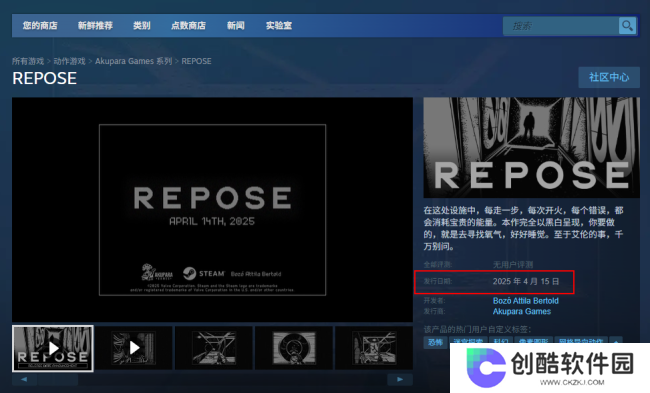Click the REPOSE breadcrumb link
Screen dimensions: 650x393
[x=196, y=61]
